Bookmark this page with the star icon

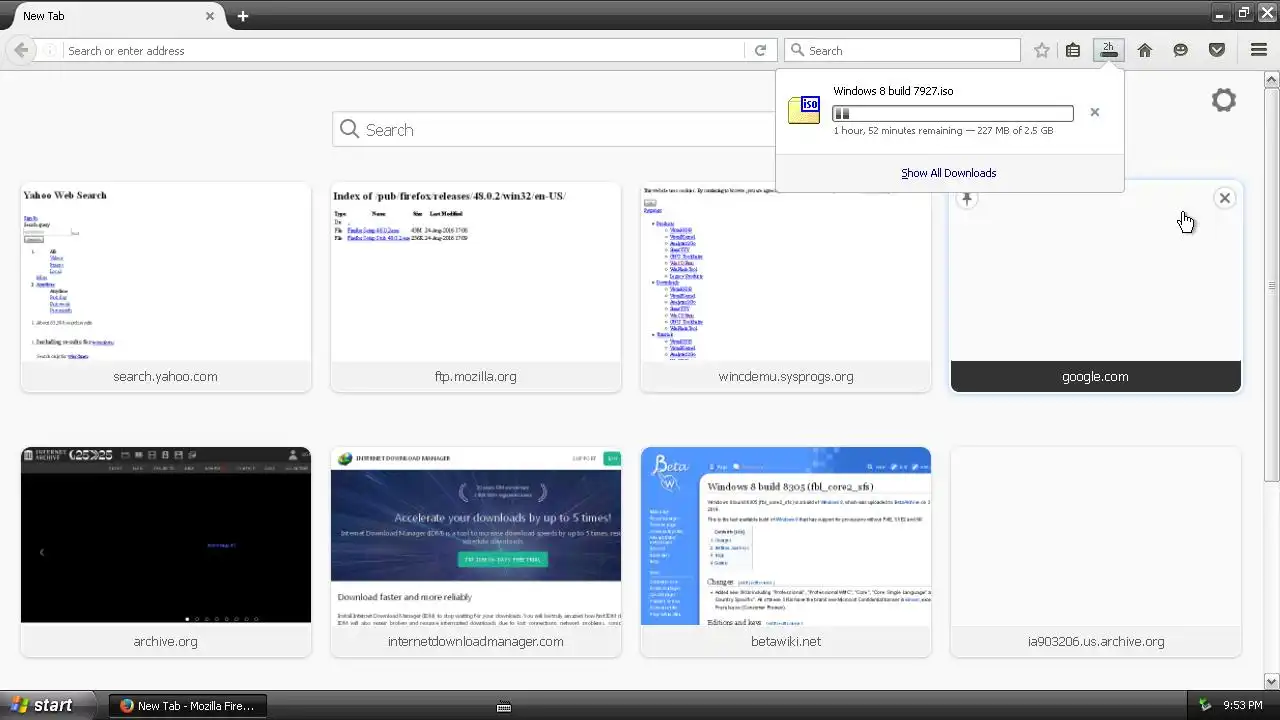[x=1042, y=50]
